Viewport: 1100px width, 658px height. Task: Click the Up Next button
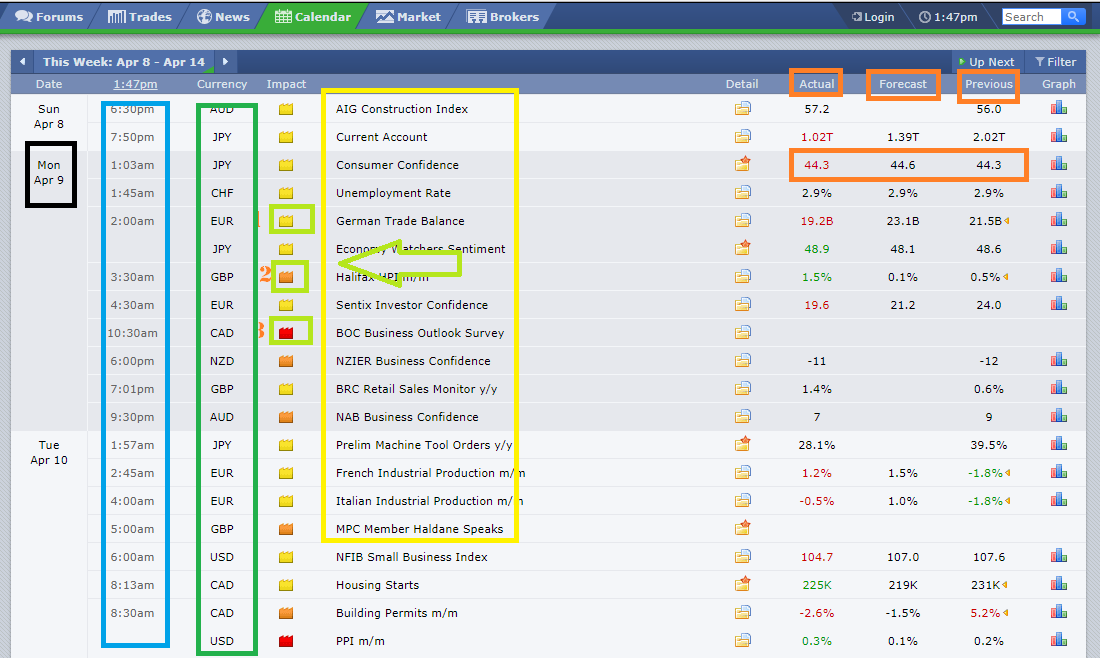click(x=986, y=62)
